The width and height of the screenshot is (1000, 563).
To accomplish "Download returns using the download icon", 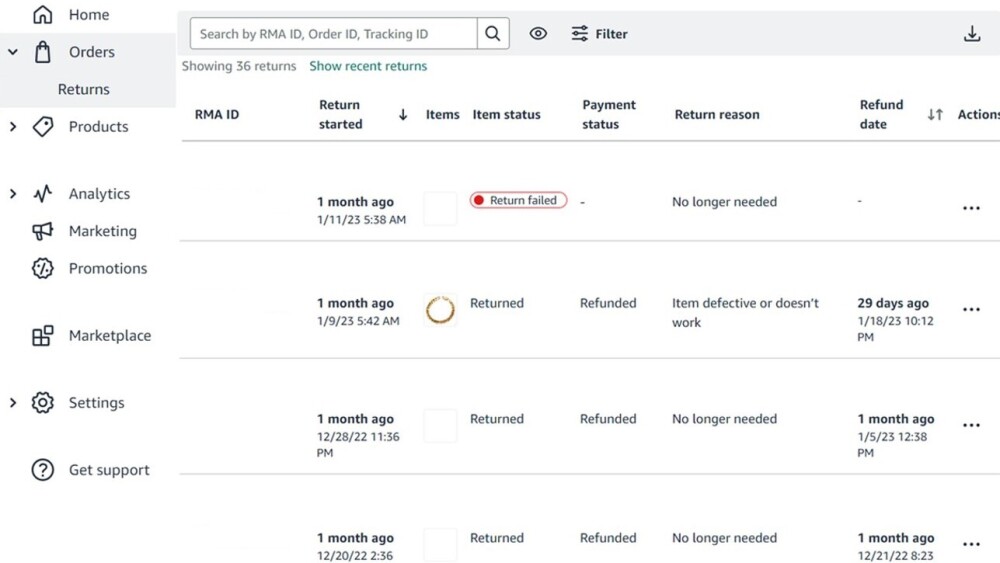I will tap(971, 34).
